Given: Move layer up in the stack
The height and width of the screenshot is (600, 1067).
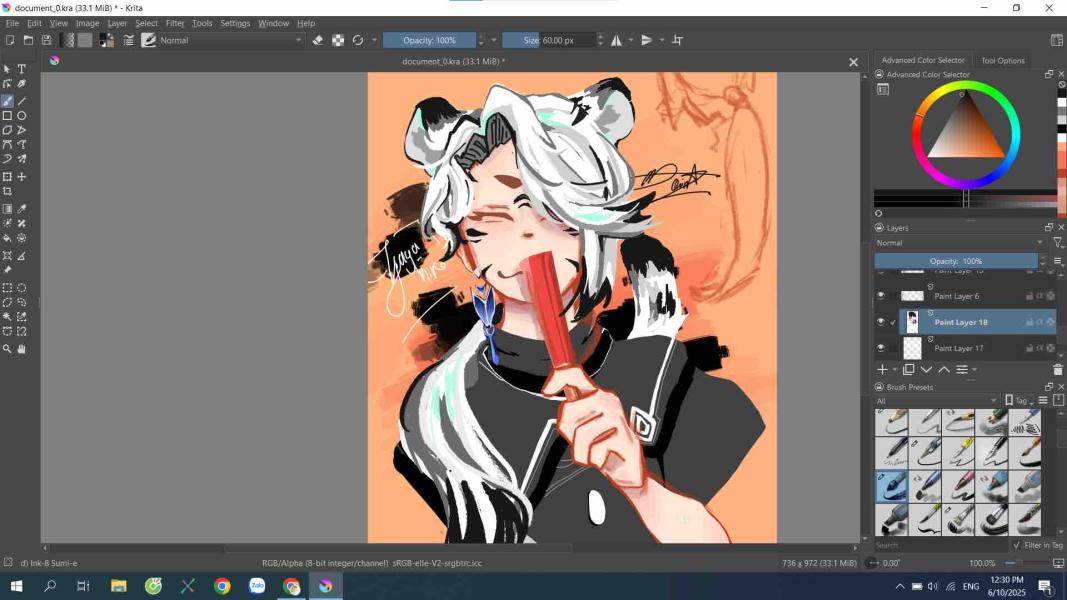Looking at the screenshot, I should 944,369.
